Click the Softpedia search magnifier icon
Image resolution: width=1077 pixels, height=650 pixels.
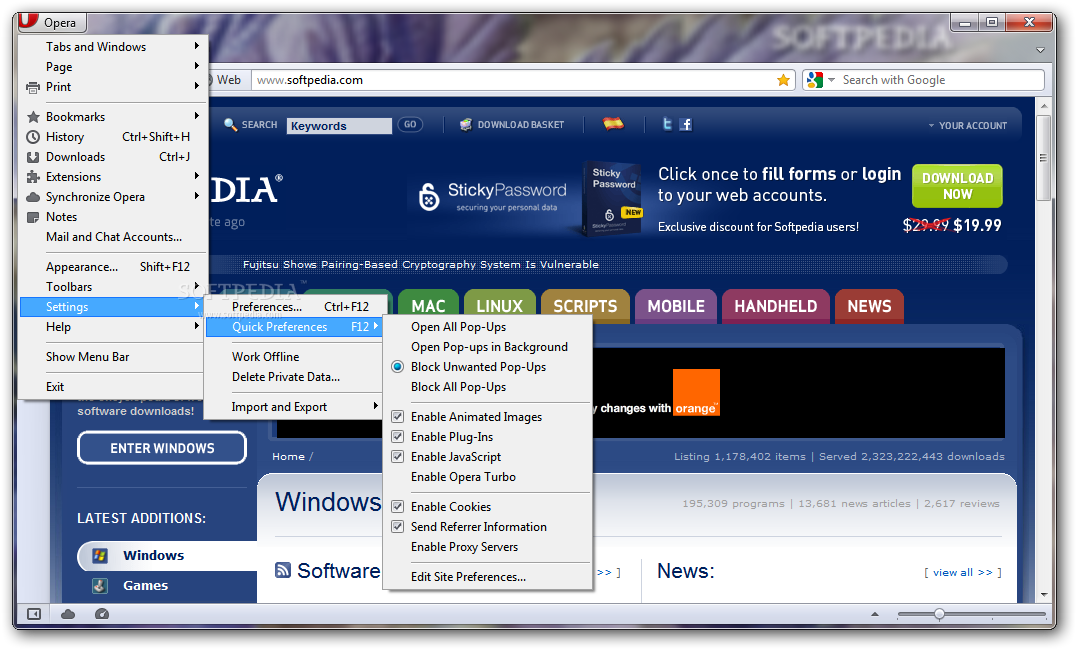pos(230,124)
